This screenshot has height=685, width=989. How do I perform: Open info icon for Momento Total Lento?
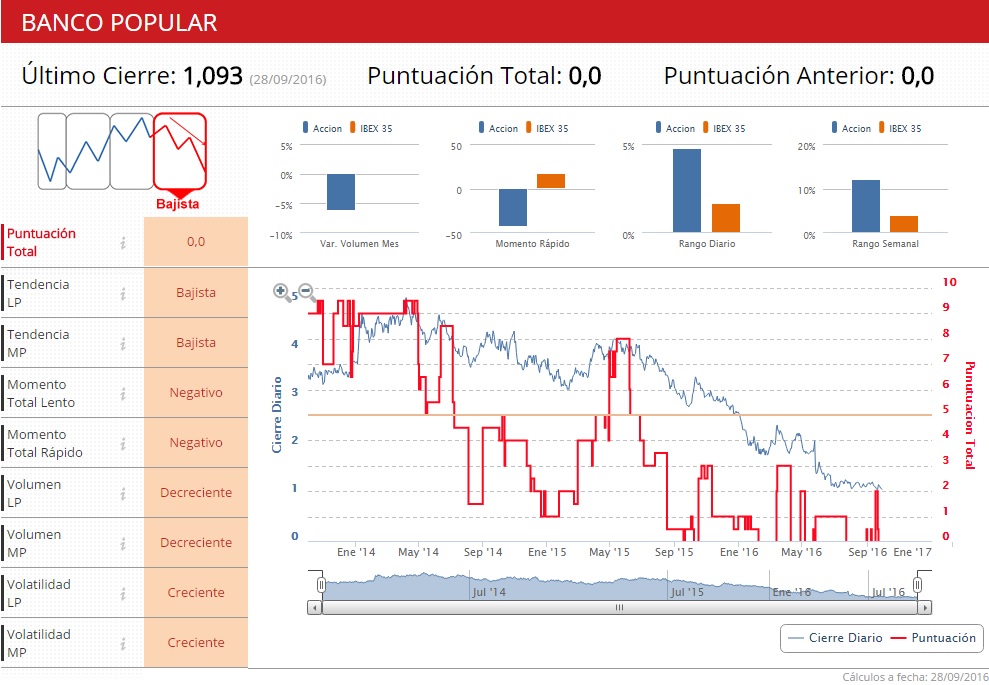[x=123, y=394]
